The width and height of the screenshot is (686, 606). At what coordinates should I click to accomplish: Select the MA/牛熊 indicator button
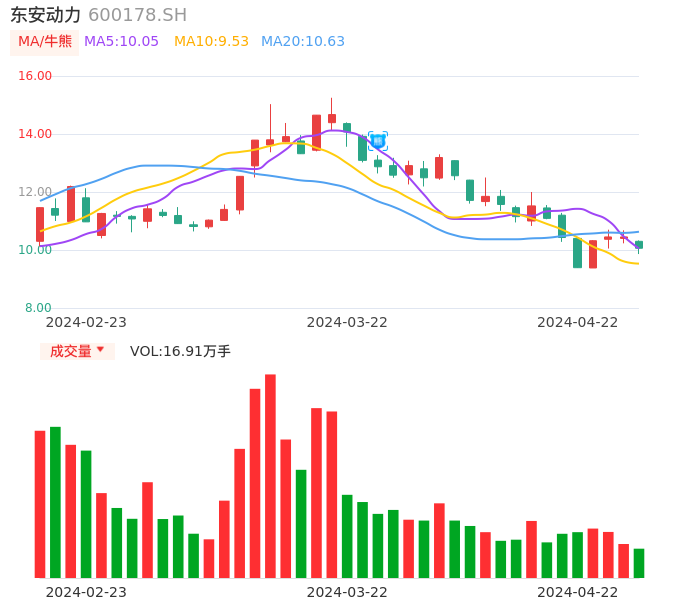click(45, 42)
